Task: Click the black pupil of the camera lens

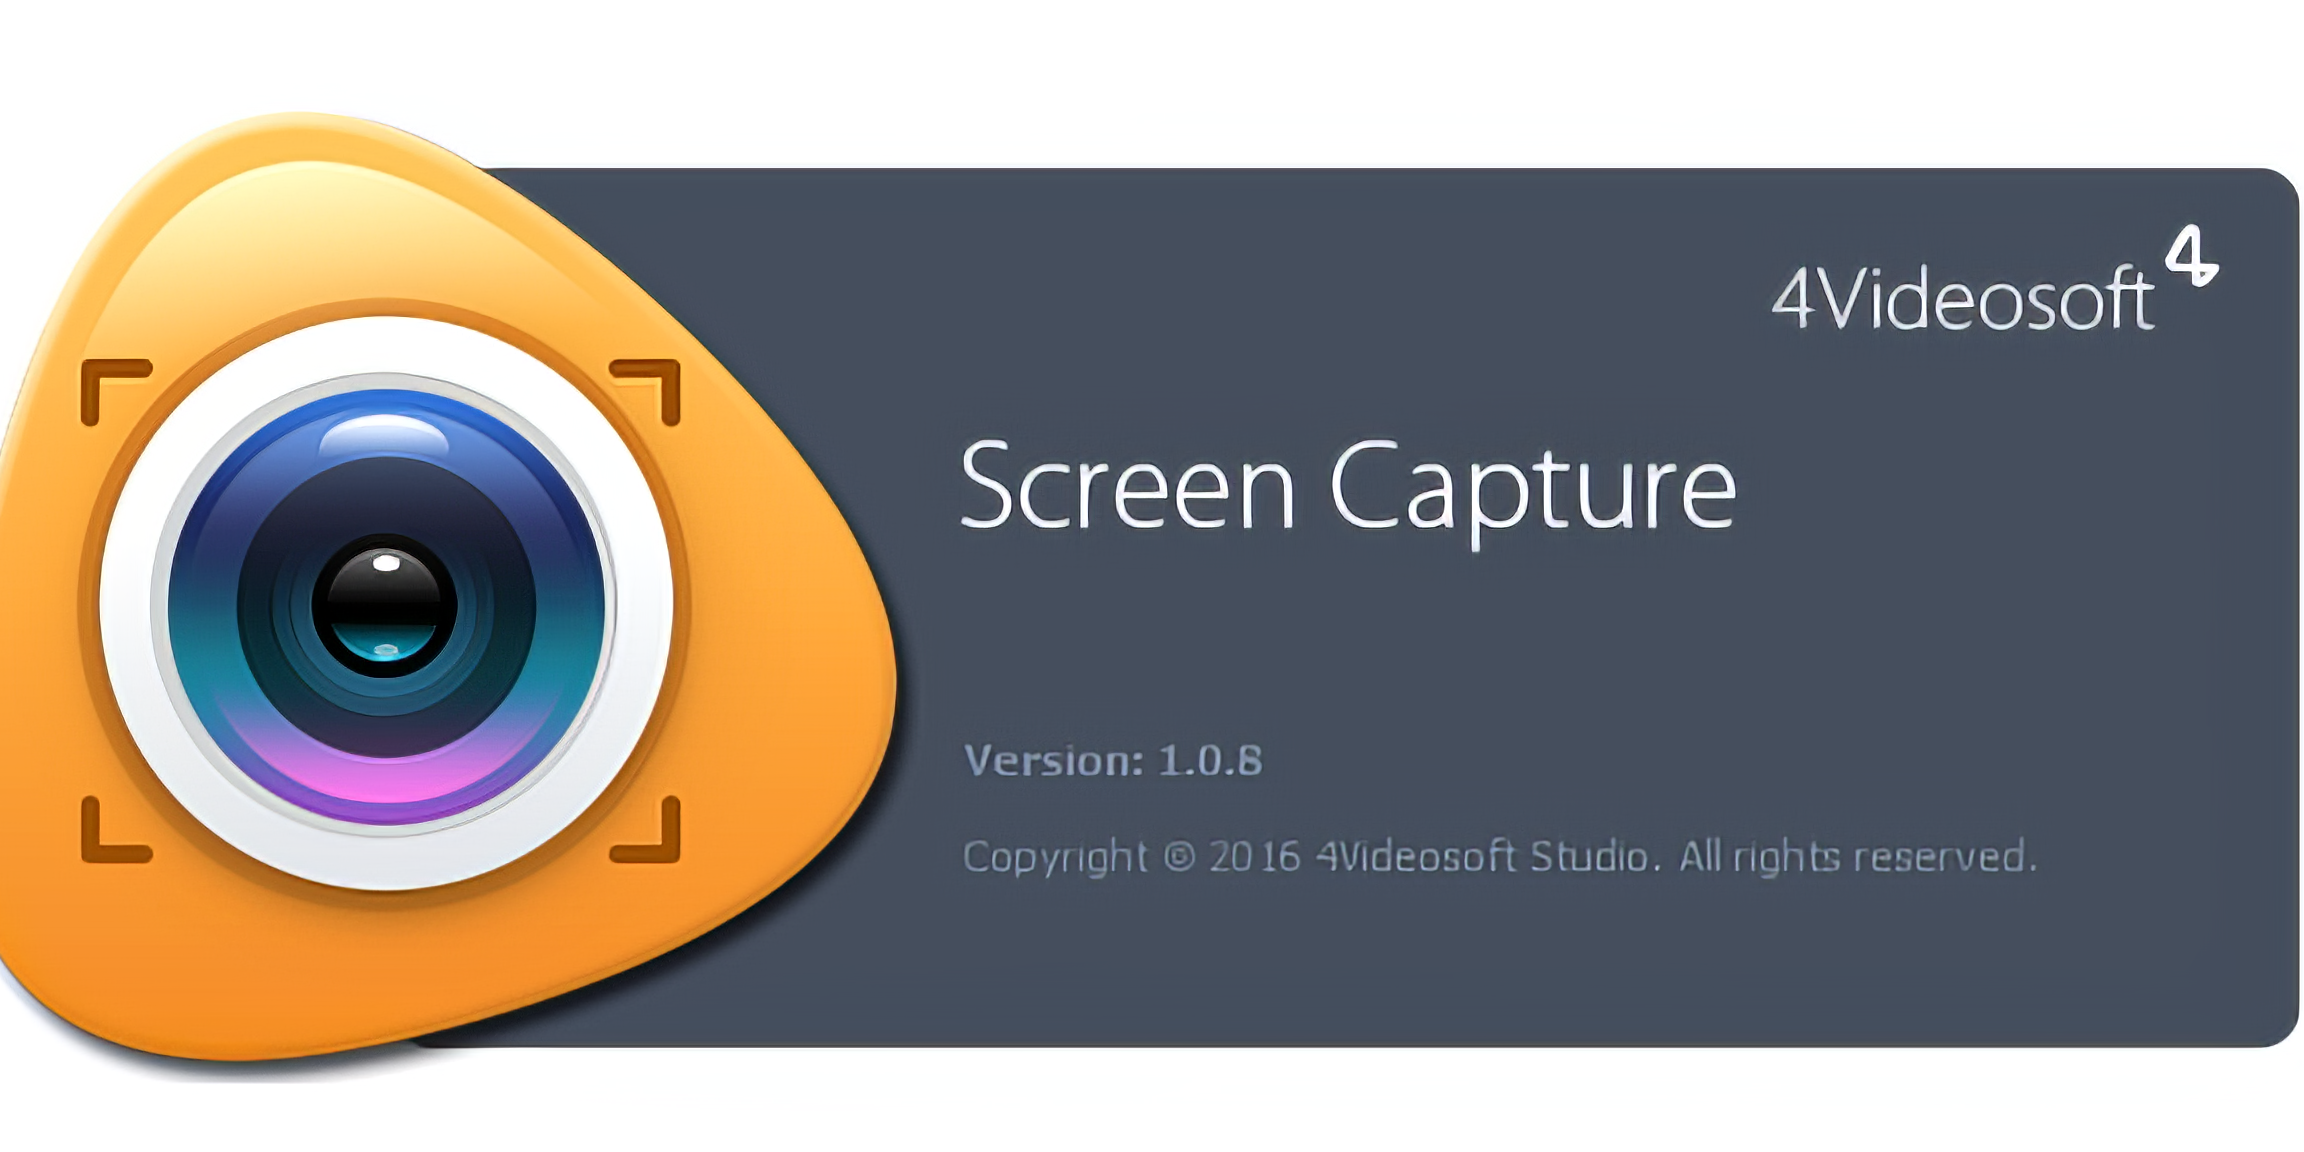Action: click(x=385, y=606)
